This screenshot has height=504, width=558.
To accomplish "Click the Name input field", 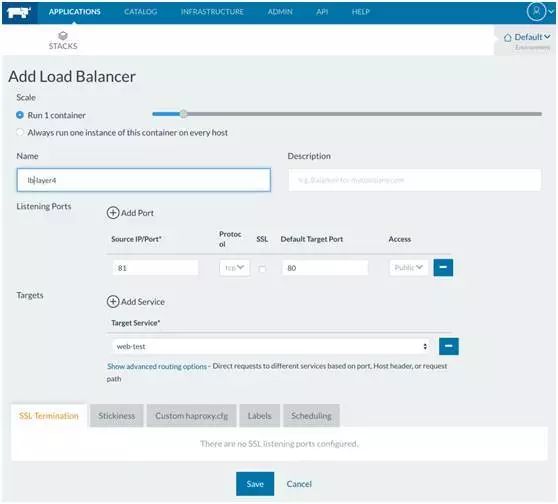I will point(143,180).
